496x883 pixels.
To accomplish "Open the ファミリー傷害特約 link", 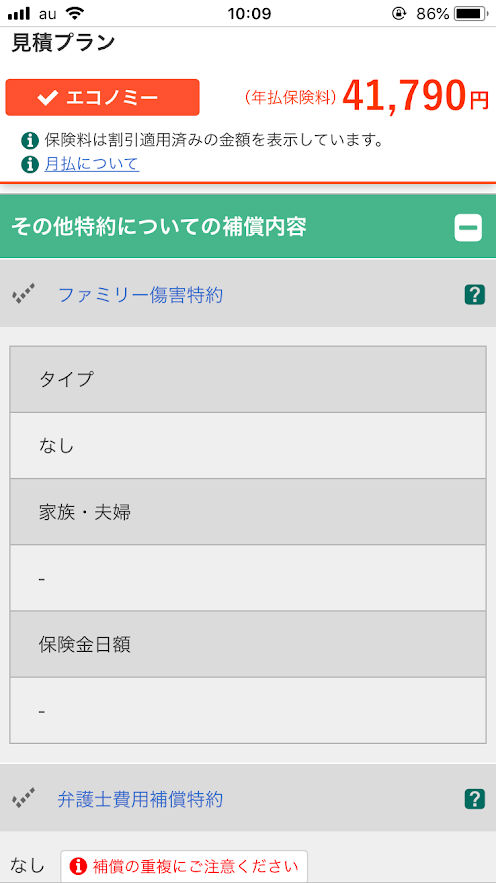I will click(x=141, y=295).
